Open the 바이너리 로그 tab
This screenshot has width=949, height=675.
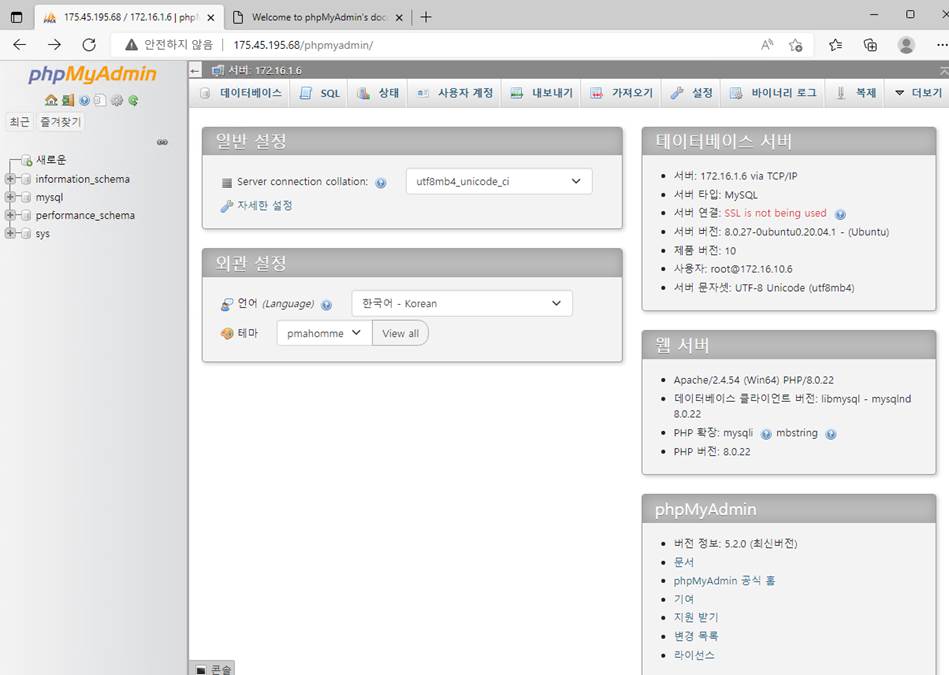coord(773,93)
